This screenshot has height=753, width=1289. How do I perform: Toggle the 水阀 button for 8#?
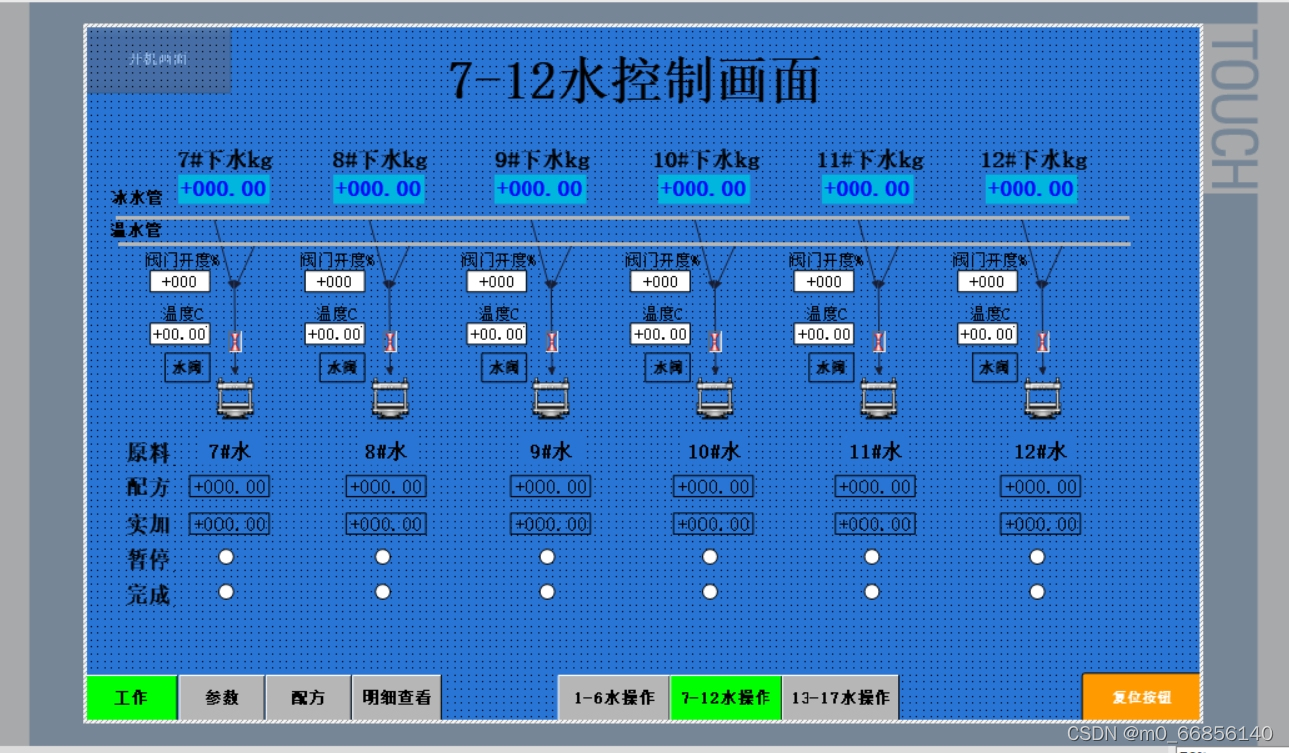(x=343, y=367)
